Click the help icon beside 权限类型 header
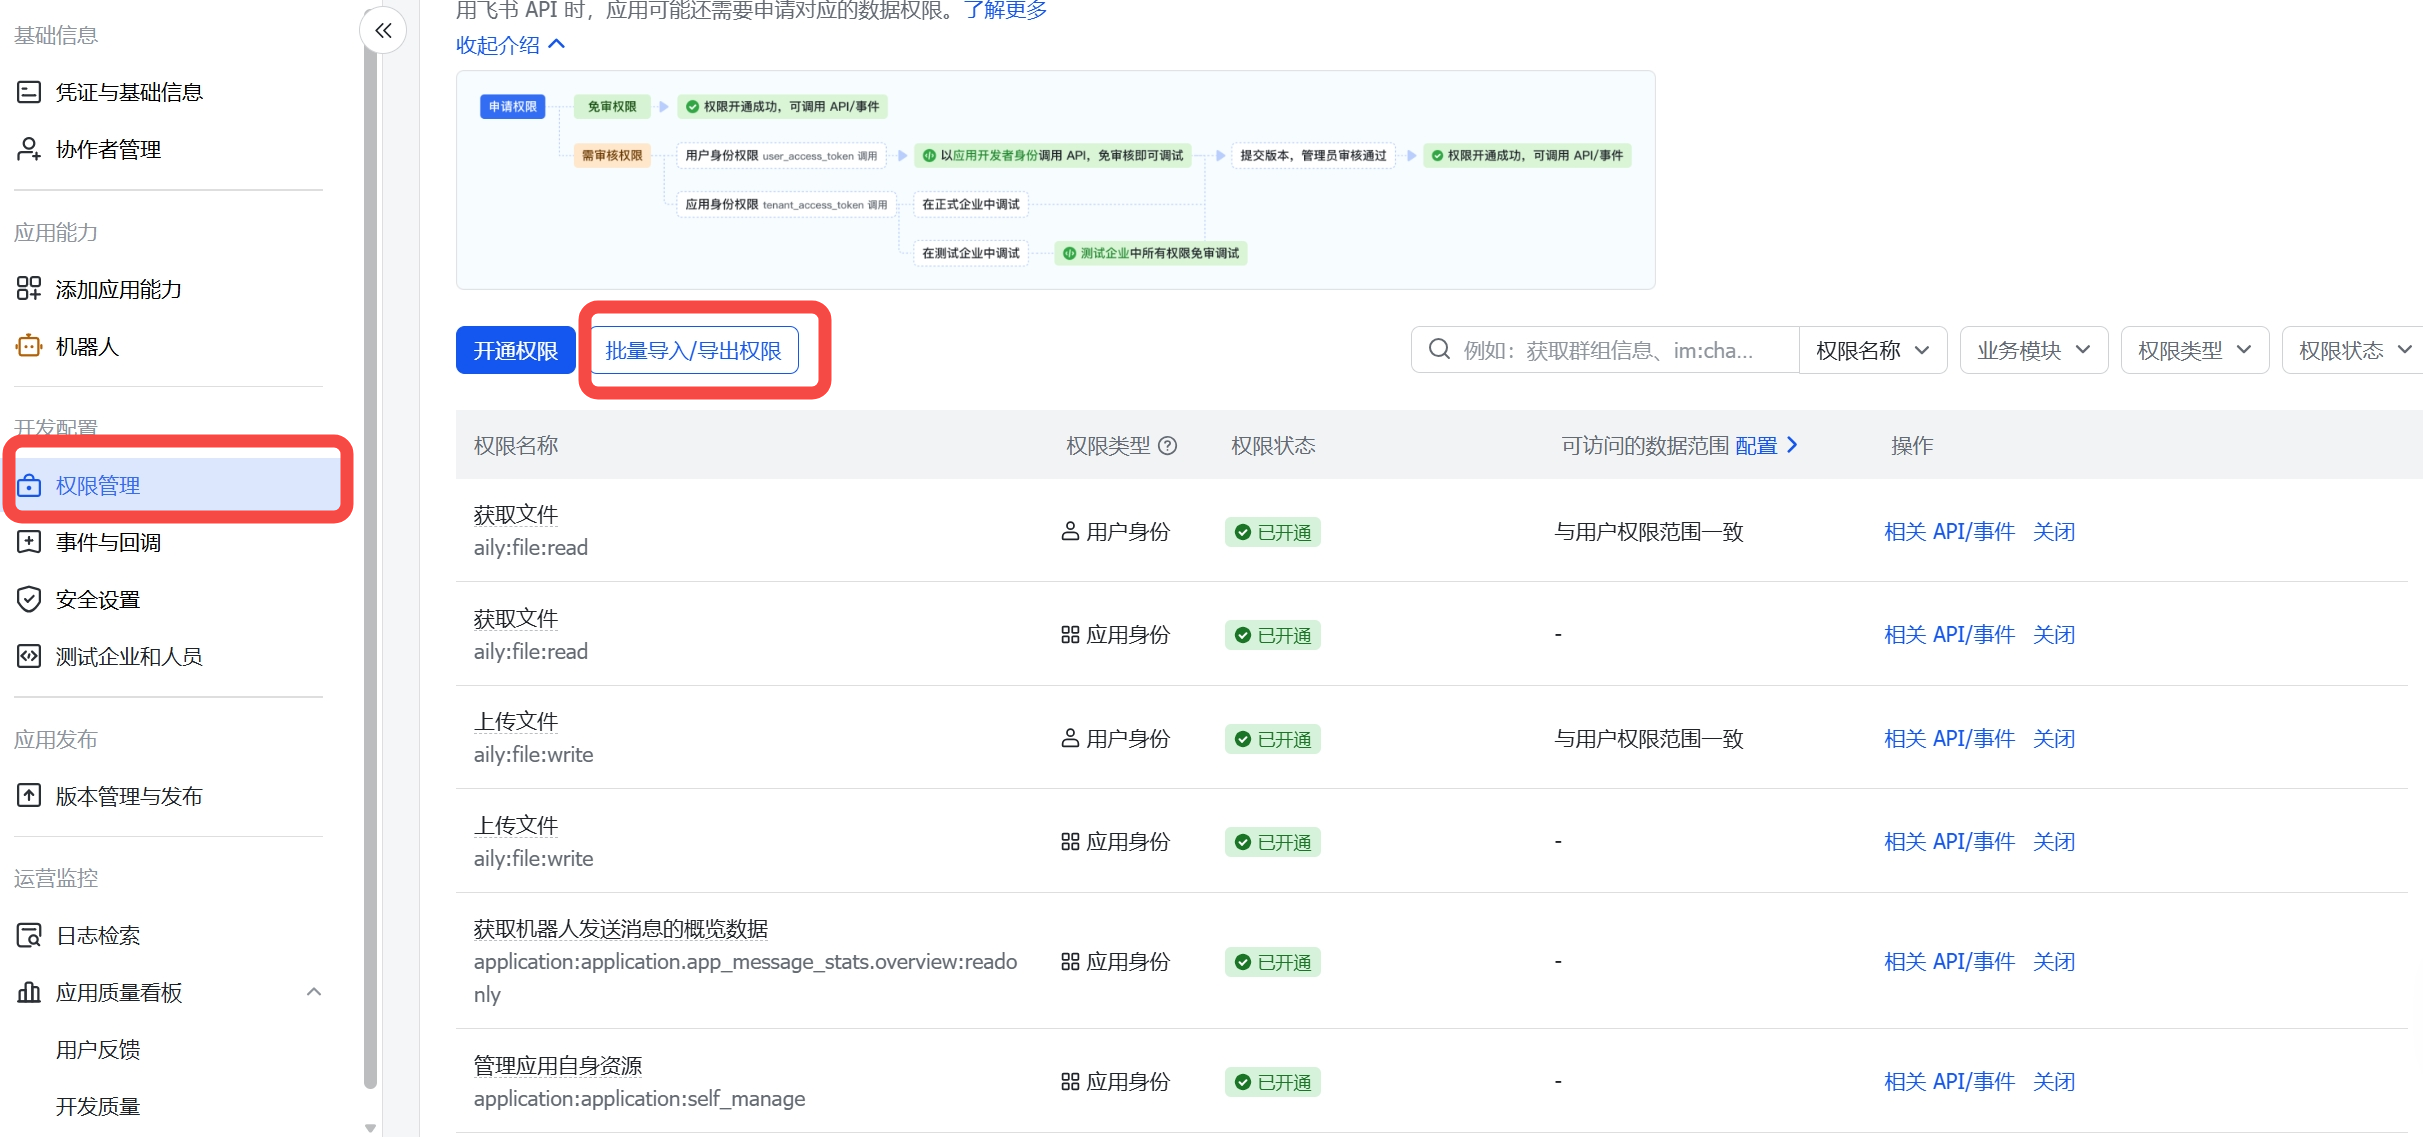The width and height of the screenshot is (2423, 1137). click(1167, 446)
